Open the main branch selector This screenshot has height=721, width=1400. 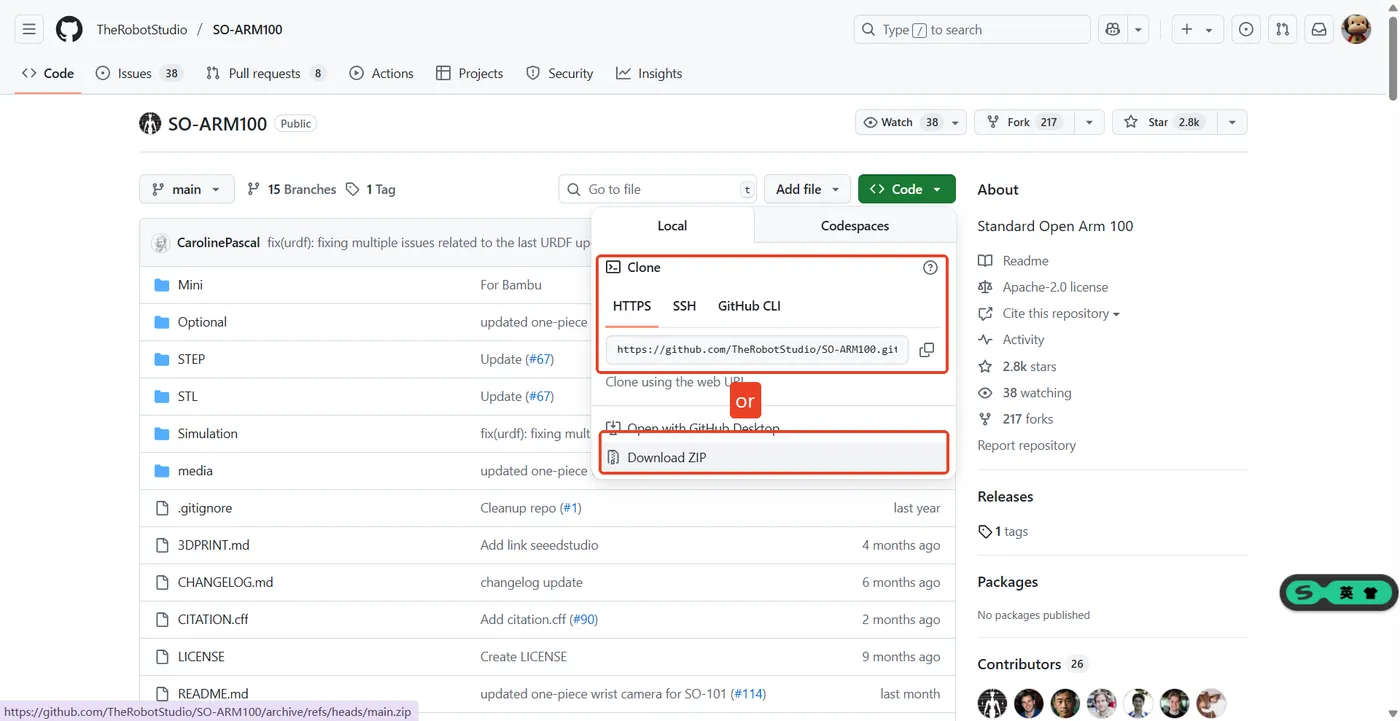pos(187,189)
